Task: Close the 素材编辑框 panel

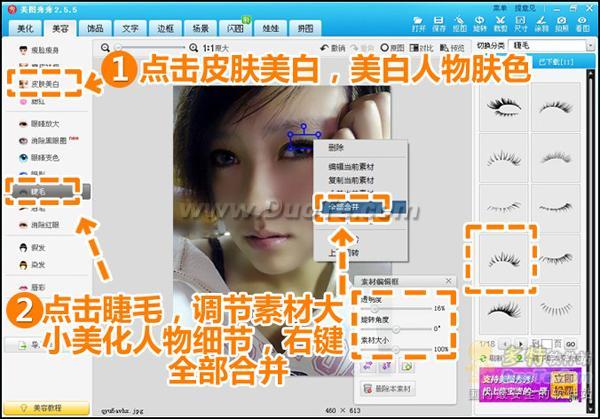Action: click(449, 281)
